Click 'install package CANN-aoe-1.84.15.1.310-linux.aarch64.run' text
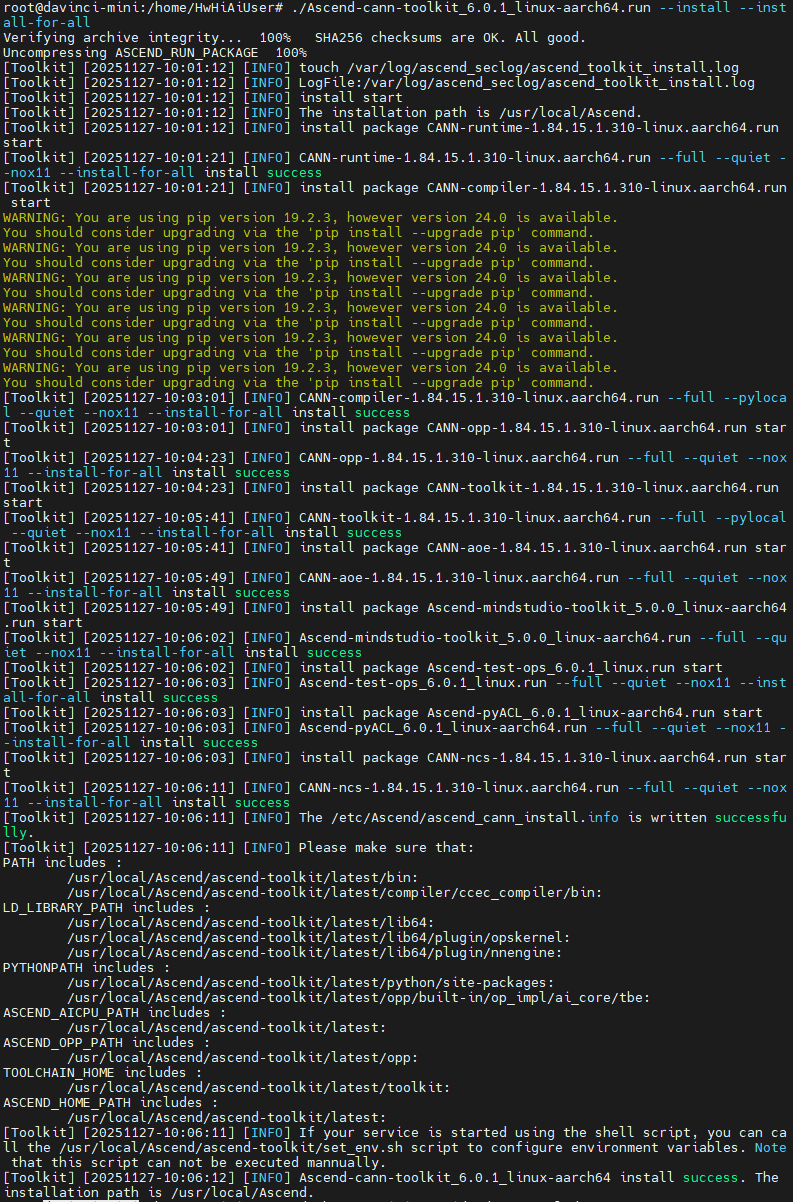Viewport: 793px width, 1202px height. coord(523,548)
